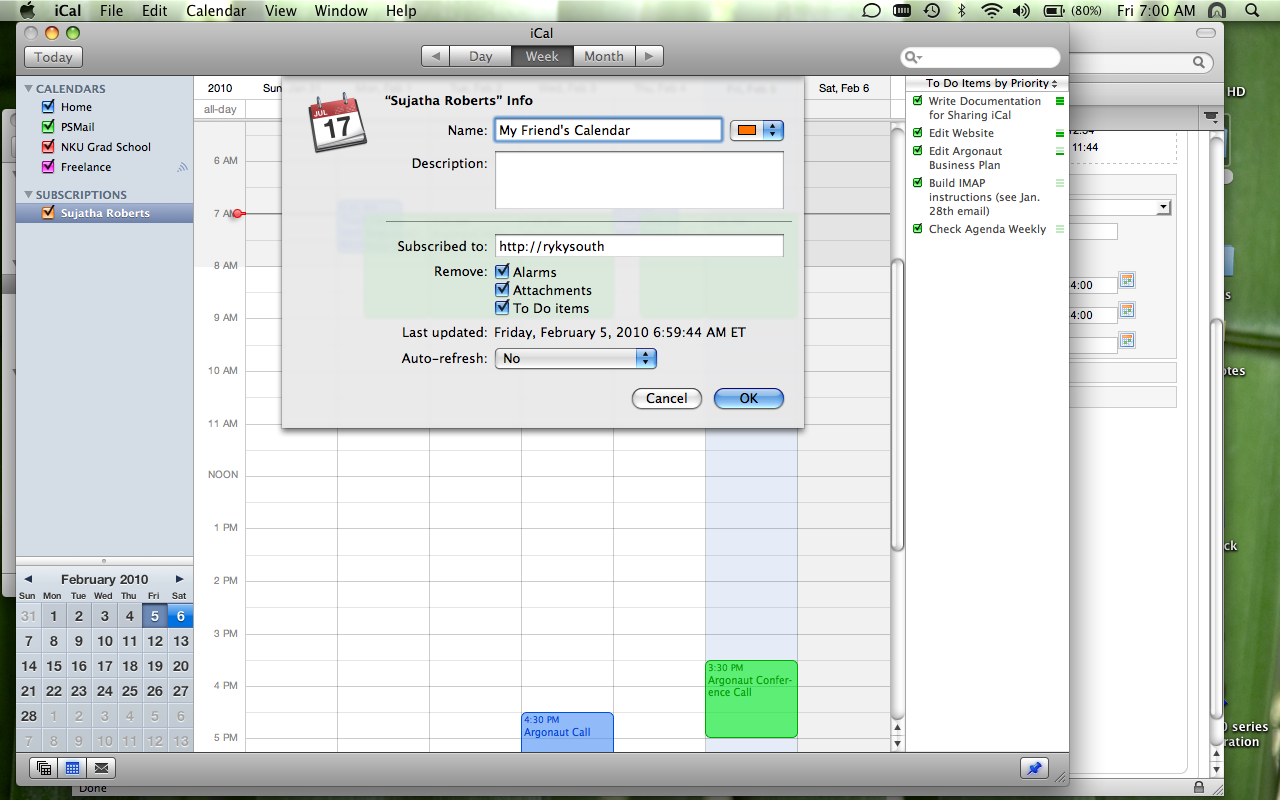Click the Description text area
This screenshot has height=800, width=1280.
[639, 180]
